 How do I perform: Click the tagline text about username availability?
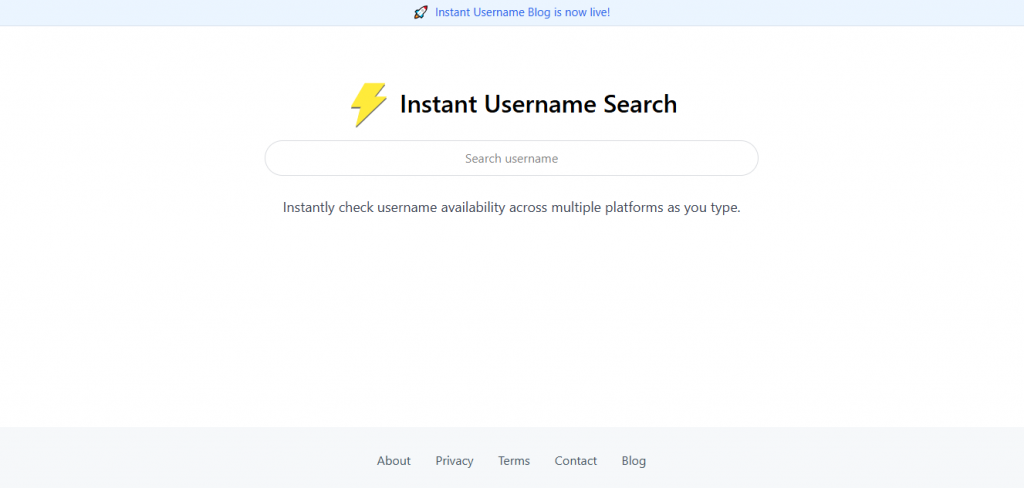click(511, 208)
